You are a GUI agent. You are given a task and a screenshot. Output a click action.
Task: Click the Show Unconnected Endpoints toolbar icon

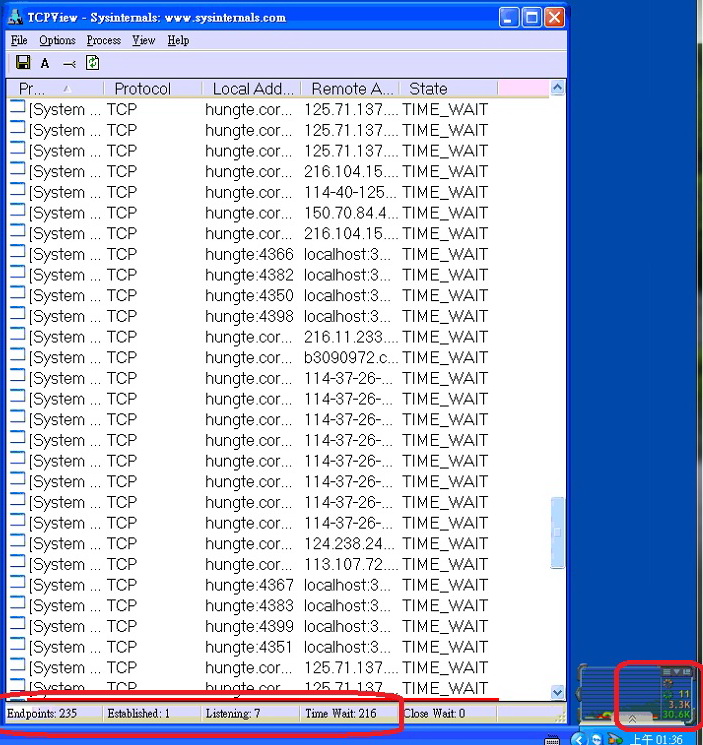(x=69, y=64)
